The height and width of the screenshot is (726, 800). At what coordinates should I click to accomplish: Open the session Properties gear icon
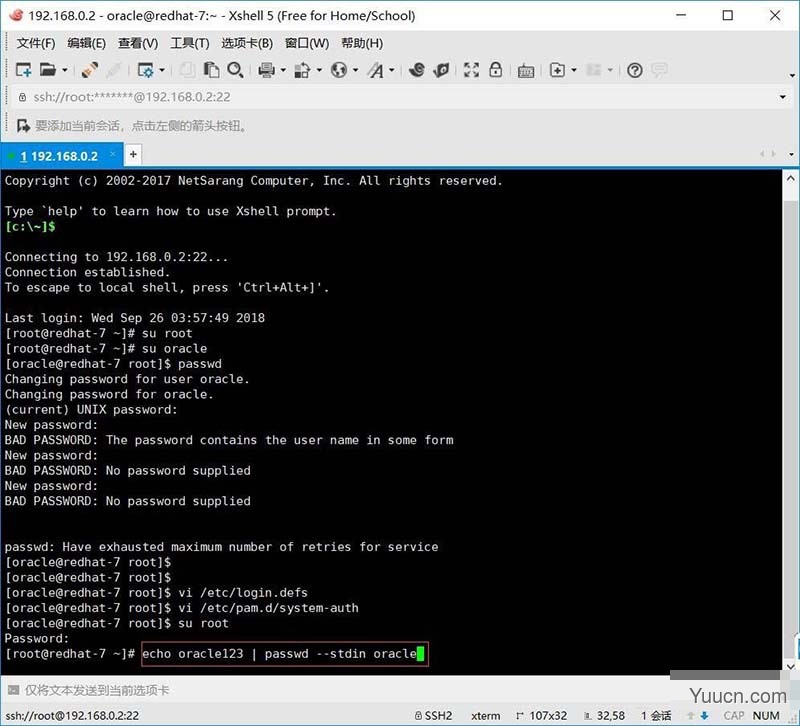pos(145,70)
